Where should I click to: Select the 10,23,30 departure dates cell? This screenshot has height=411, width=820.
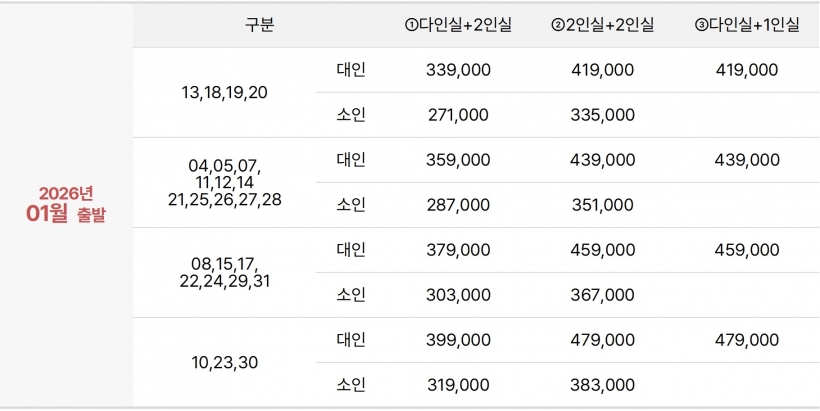[x=225, y=362]
